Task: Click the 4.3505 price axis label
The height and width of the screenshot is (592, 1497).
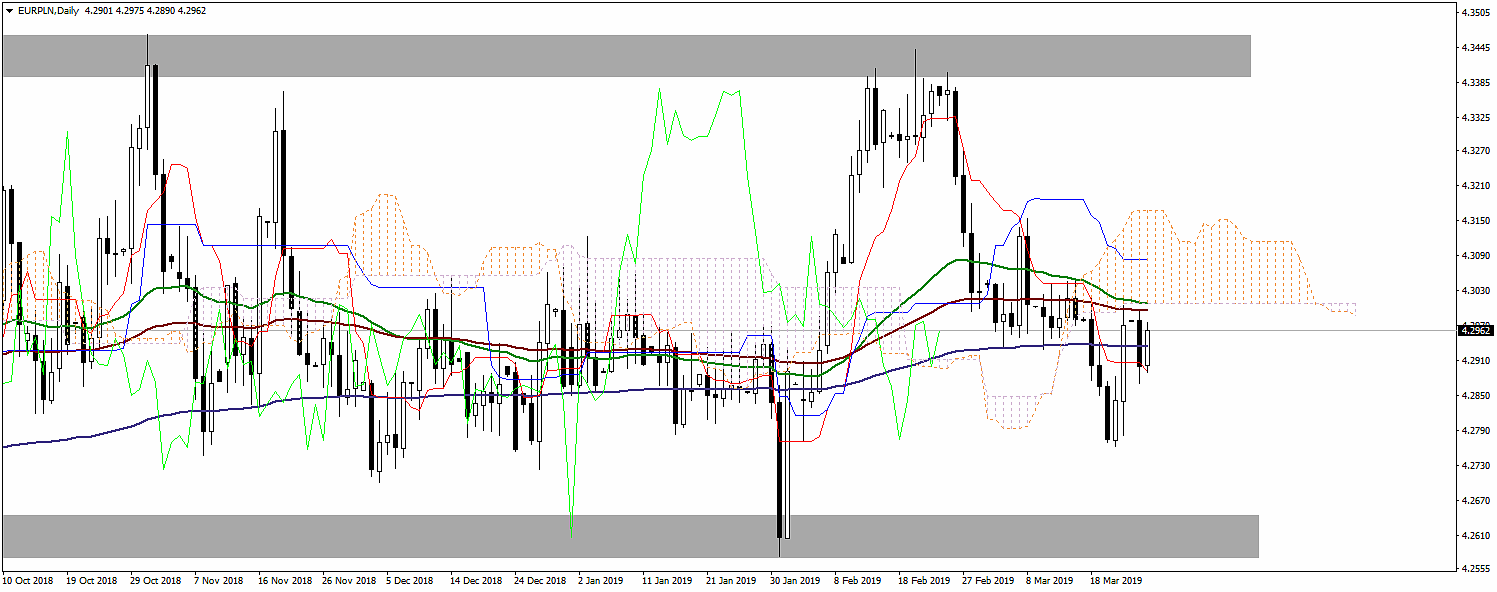Action: (x=1476, y=14)
